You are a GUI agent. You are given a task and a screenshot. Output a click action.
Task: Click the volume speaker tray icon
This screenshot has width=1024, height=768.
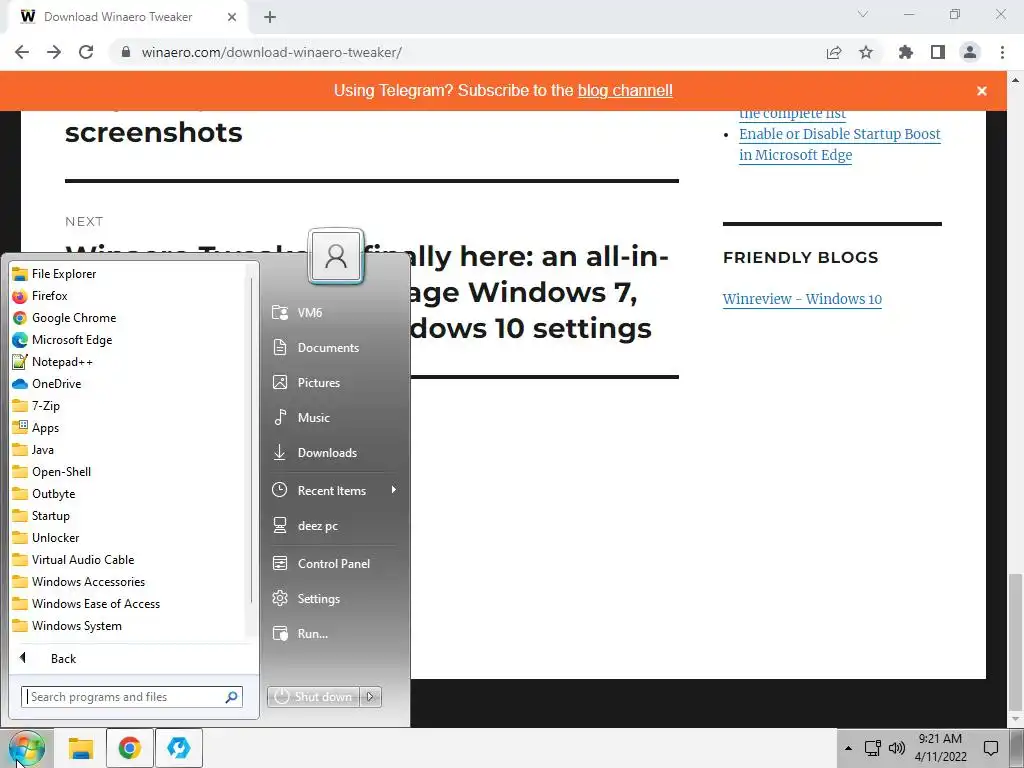[897, 748]
